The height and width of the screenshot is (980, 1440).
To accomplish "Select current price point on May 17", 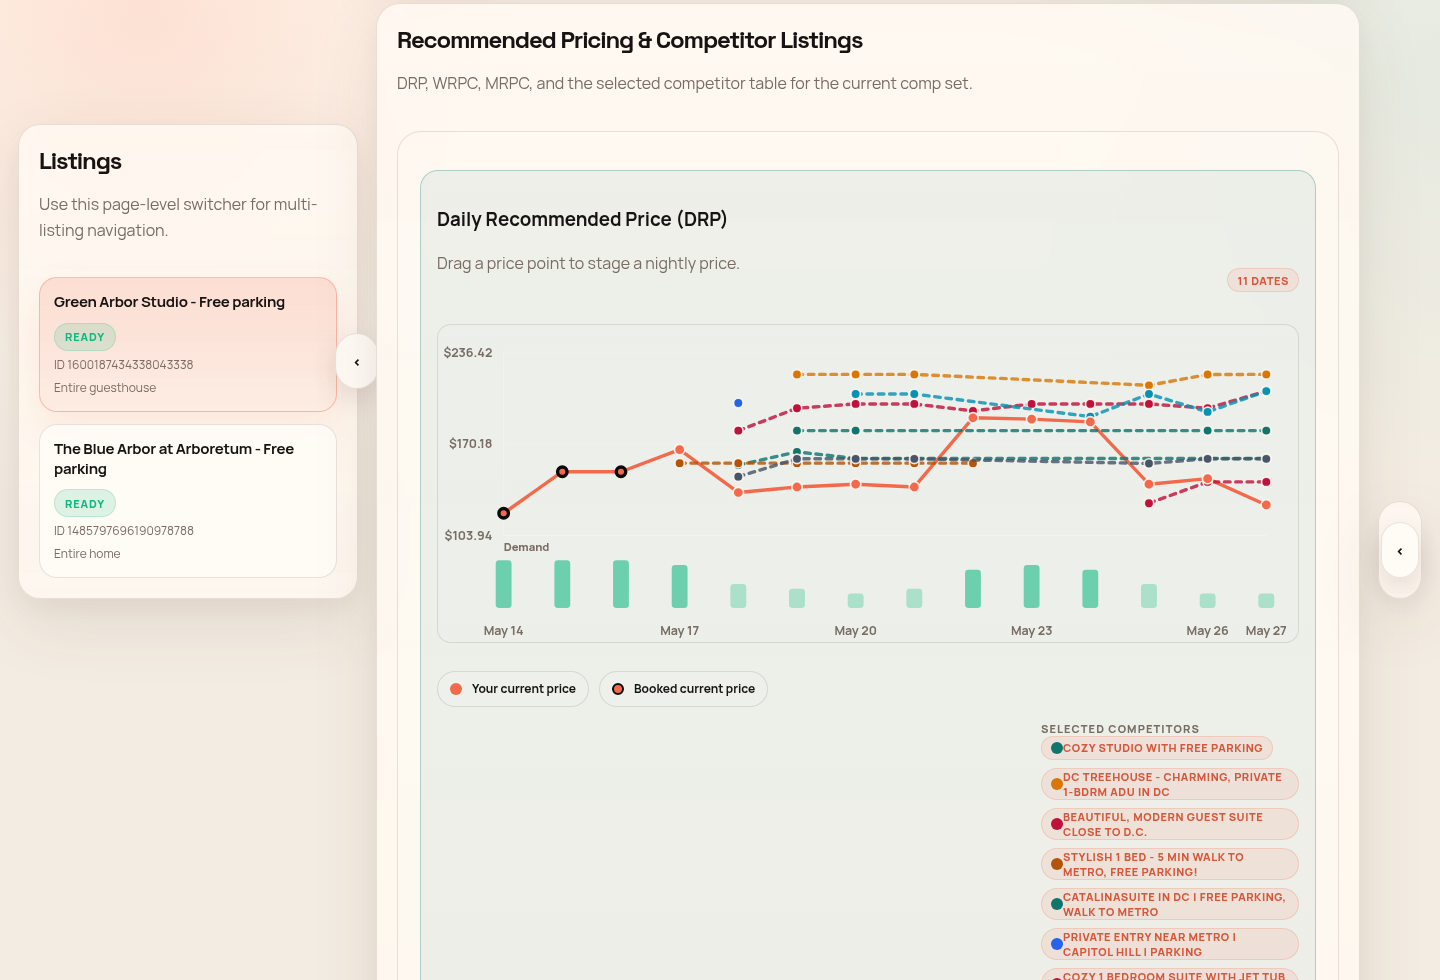I will (680, 450).
